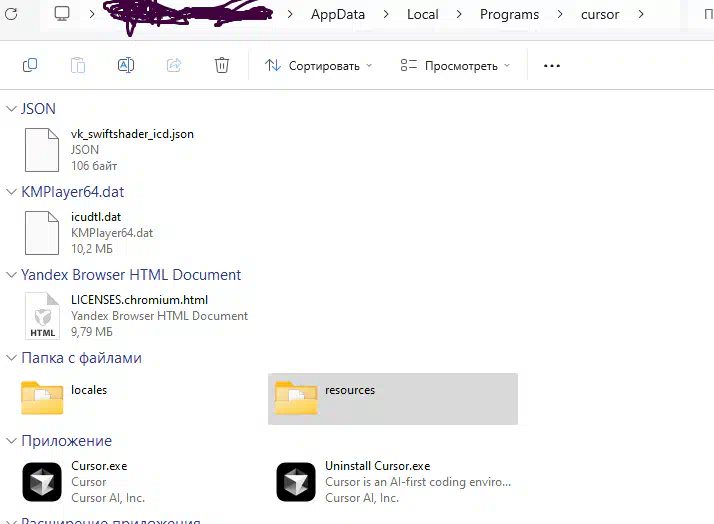The height and width of the screenshot is (524, 714).
Task: Click the icudtl.dat file name
Action: click(96, 217)
